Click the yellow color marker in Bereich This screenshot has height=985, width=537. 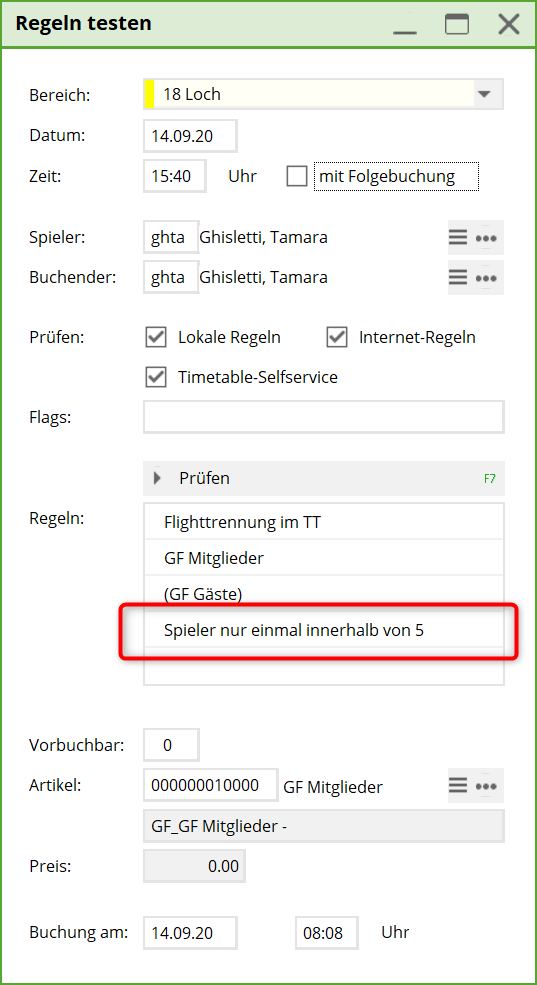coord(149,94)
